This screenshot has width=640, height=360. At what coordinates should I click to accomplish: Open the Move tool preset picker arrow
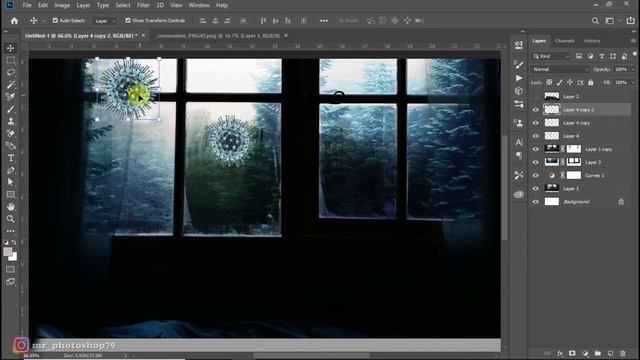(43, 21)
